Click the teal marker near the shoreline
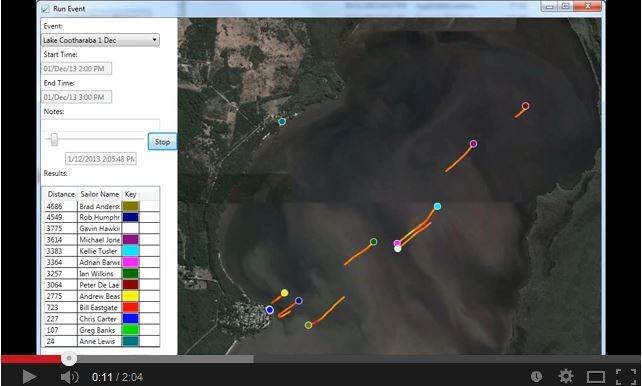The height and width of the screenshot is (386, 642). pyautogui.click(x=282, y=122)
